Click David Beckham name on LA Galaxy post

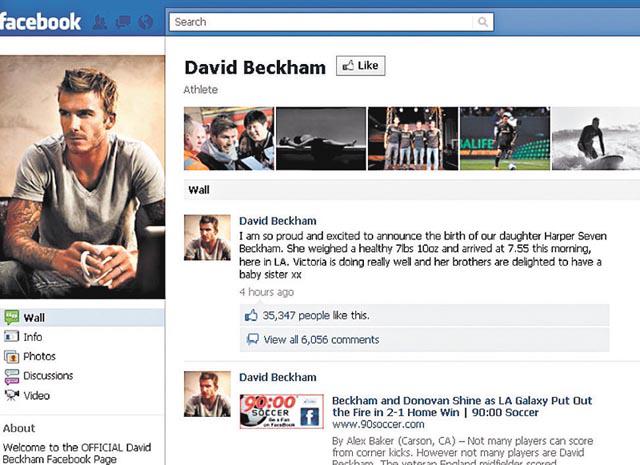point(278,377)
